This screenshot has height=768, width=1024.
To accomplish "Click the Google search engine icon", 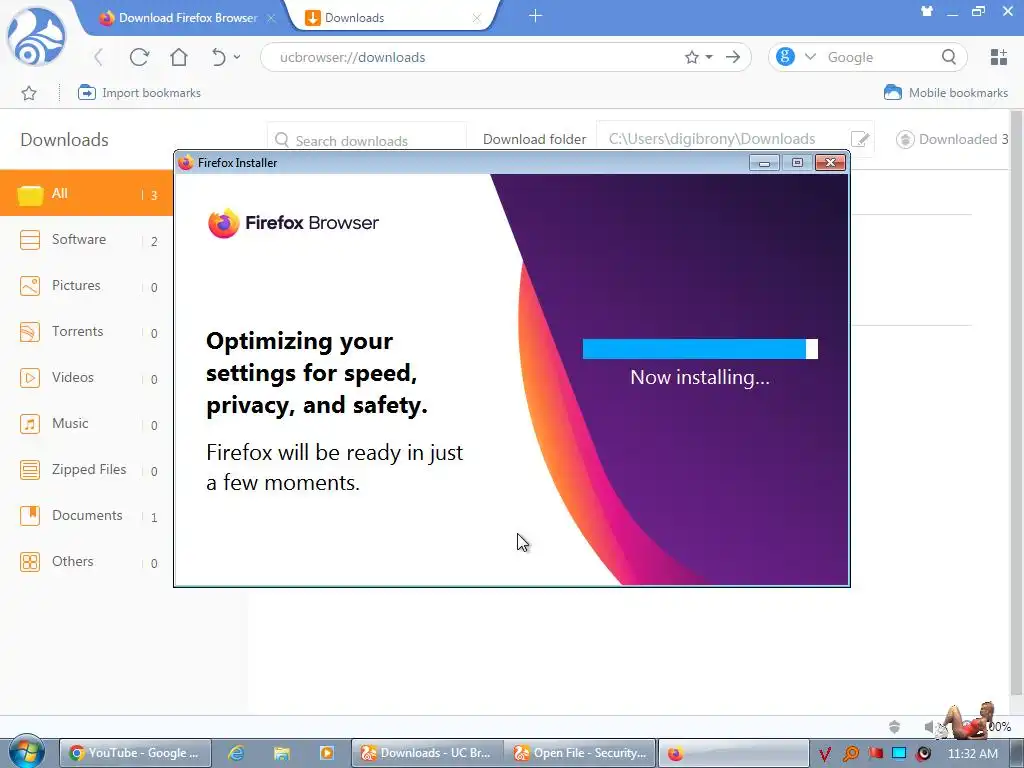I will 785,57.
